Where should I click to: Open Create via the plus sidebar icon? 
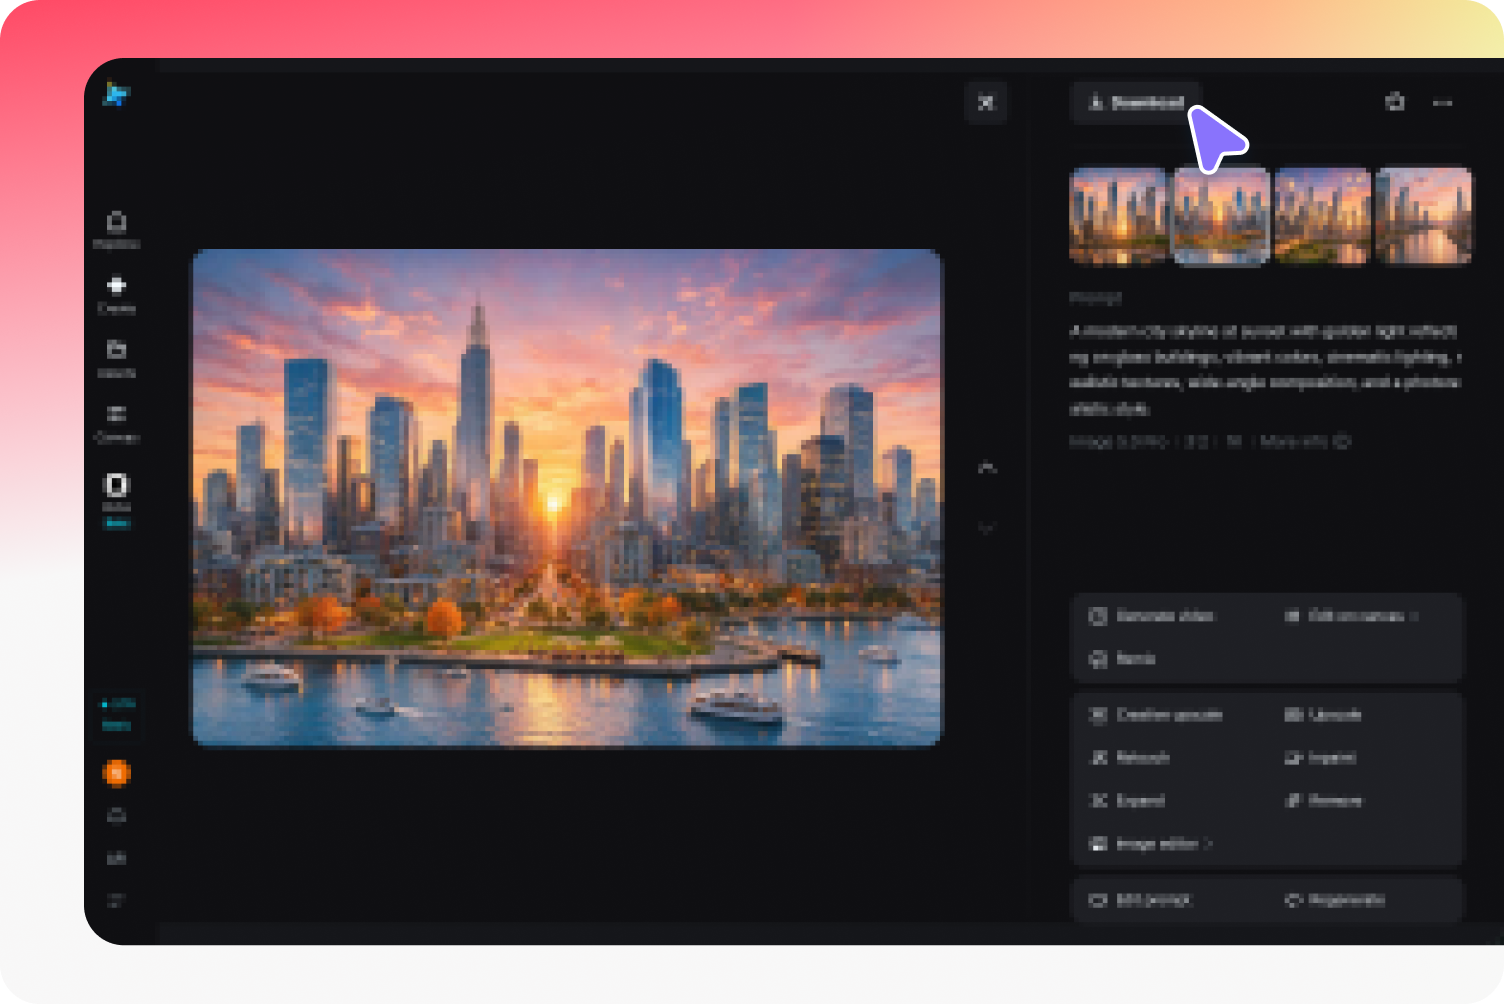coord(116,295)
